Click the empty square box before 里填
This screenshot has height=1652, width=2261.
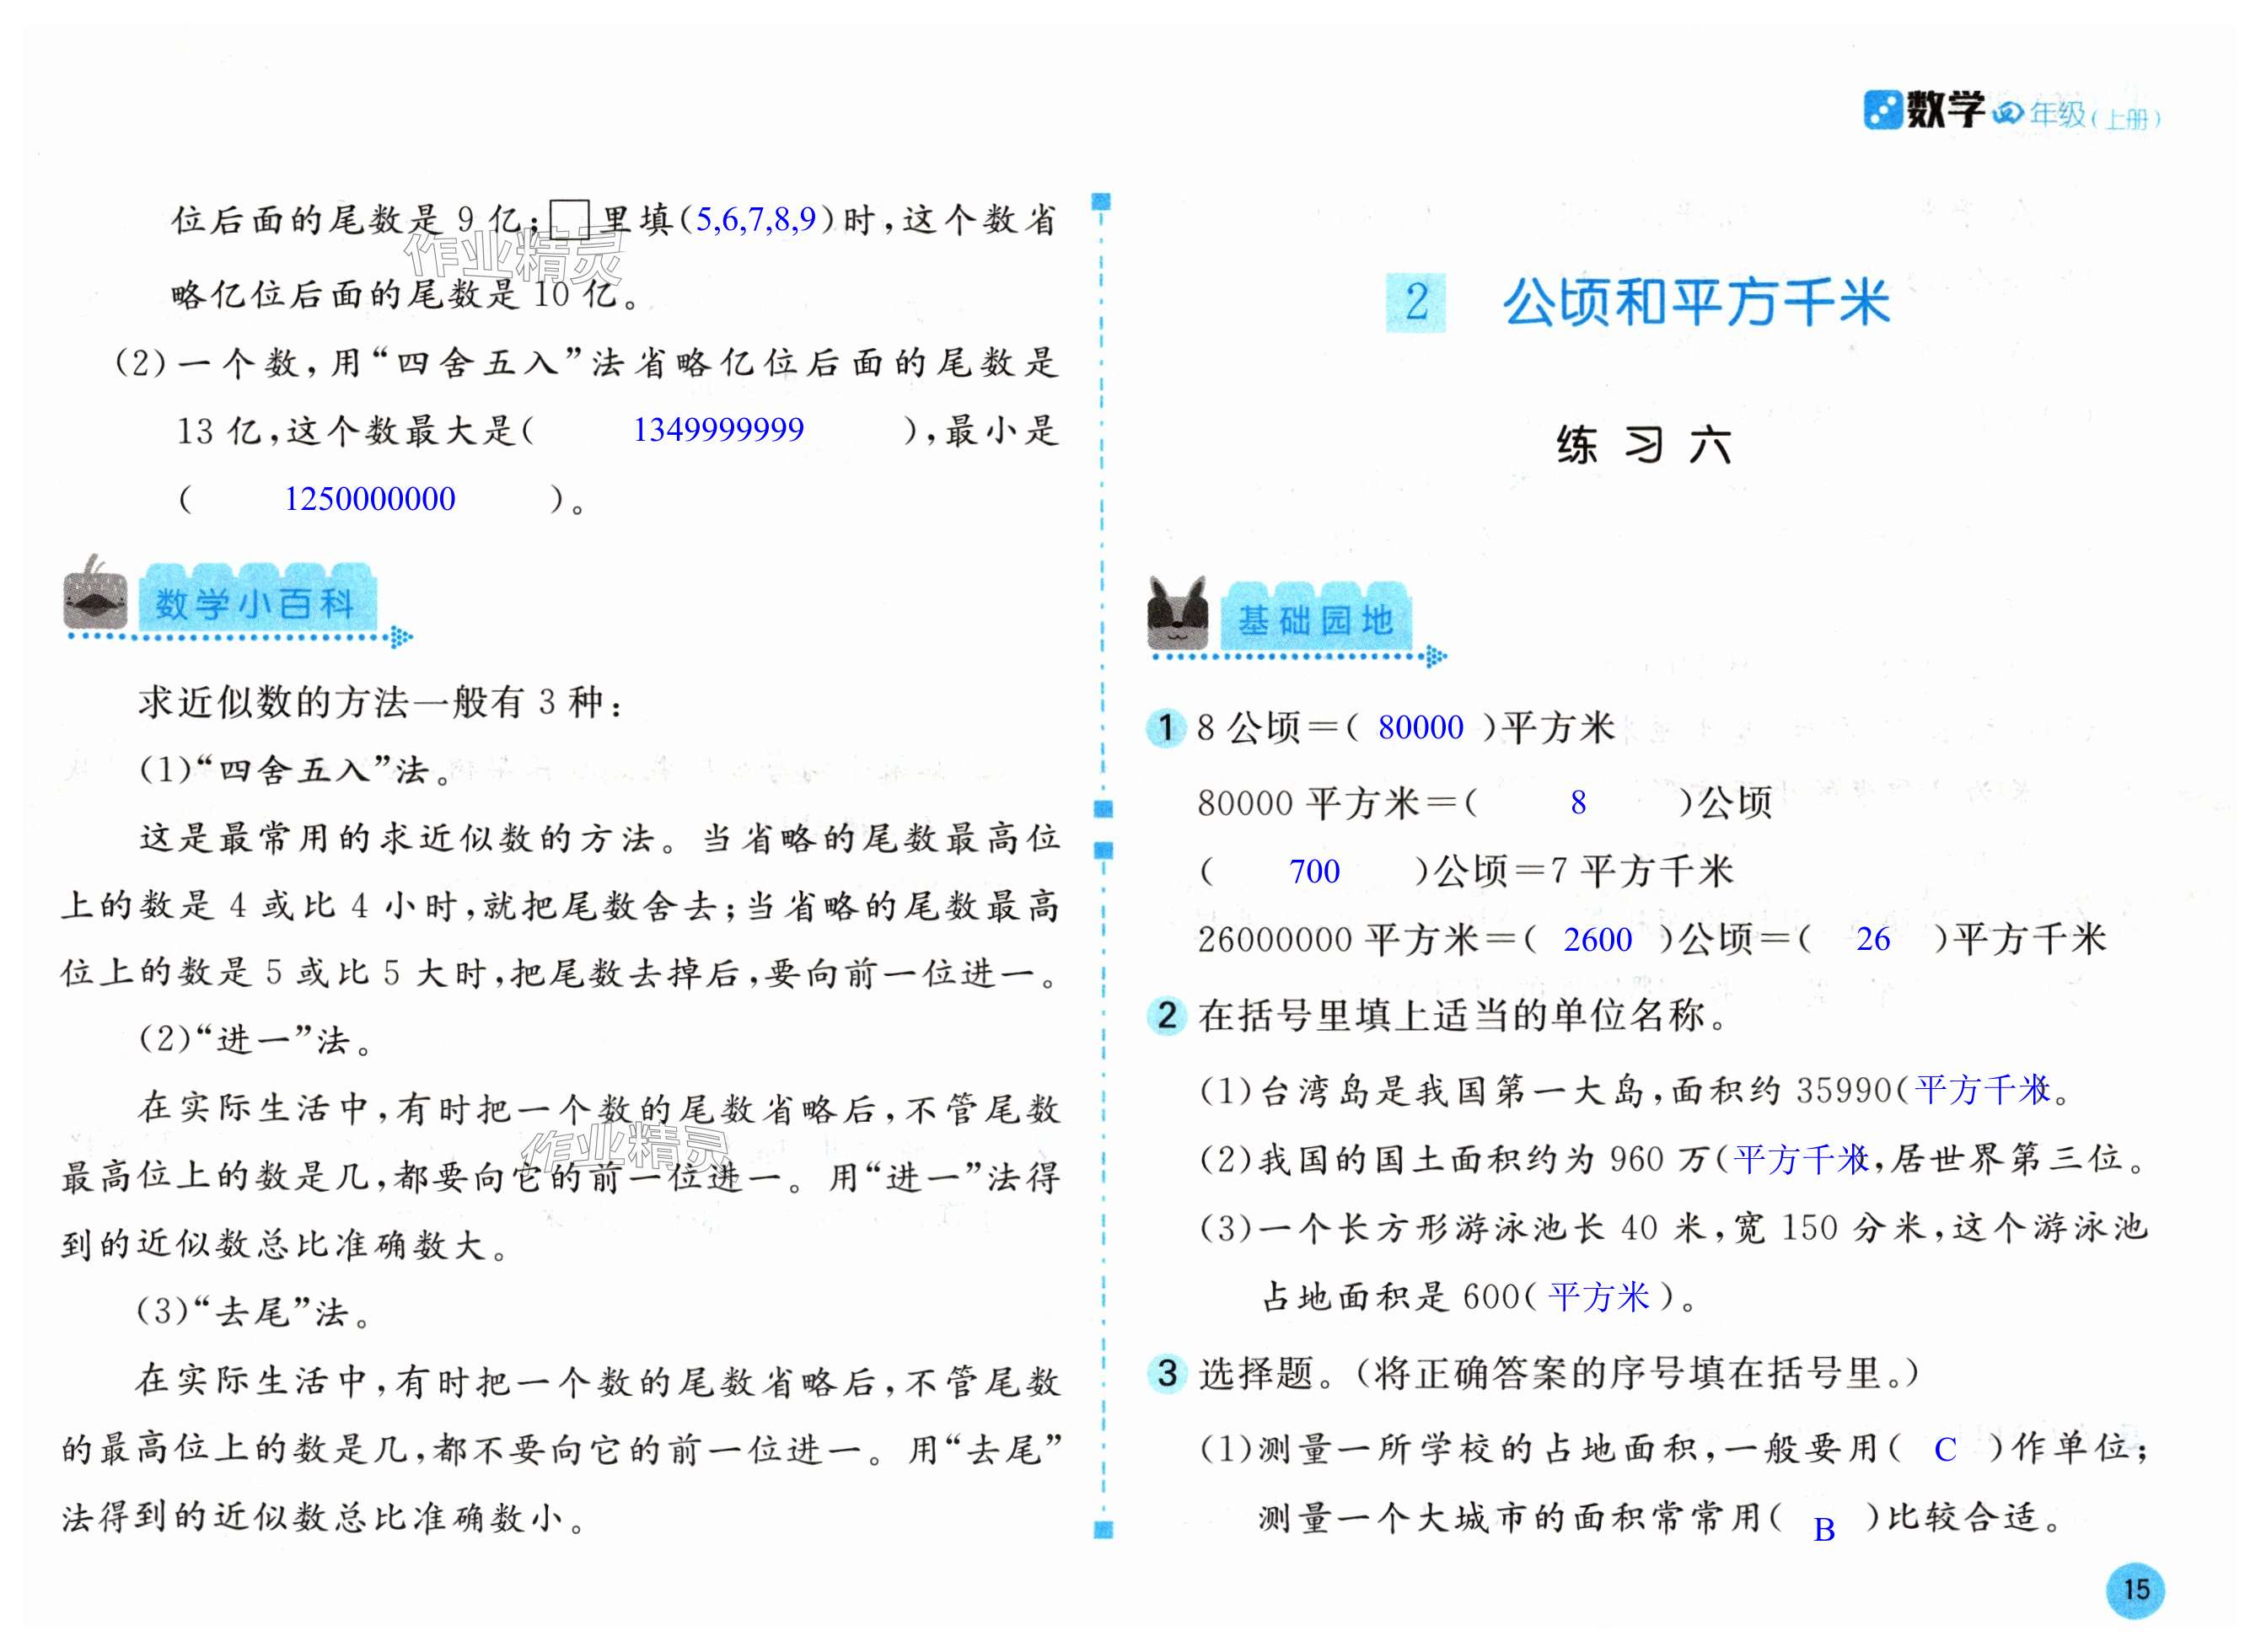570,219
